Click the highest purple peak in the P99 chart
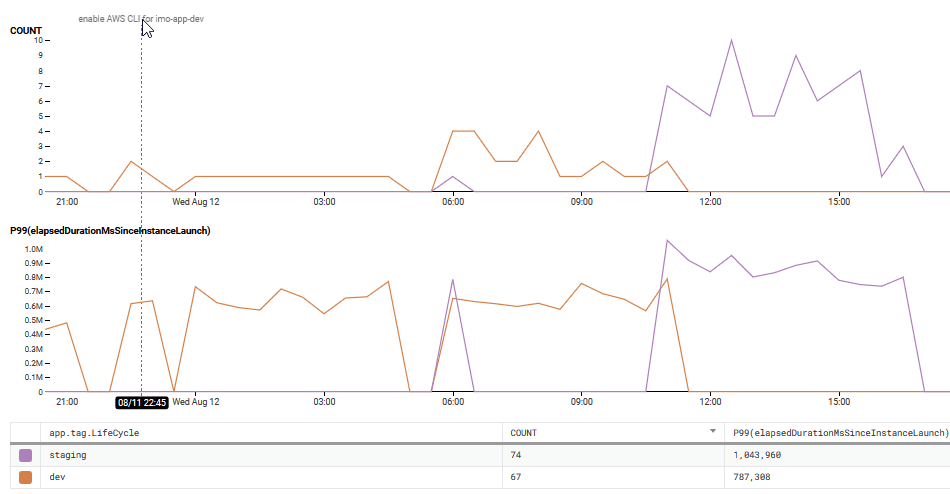 pos(667,240)
